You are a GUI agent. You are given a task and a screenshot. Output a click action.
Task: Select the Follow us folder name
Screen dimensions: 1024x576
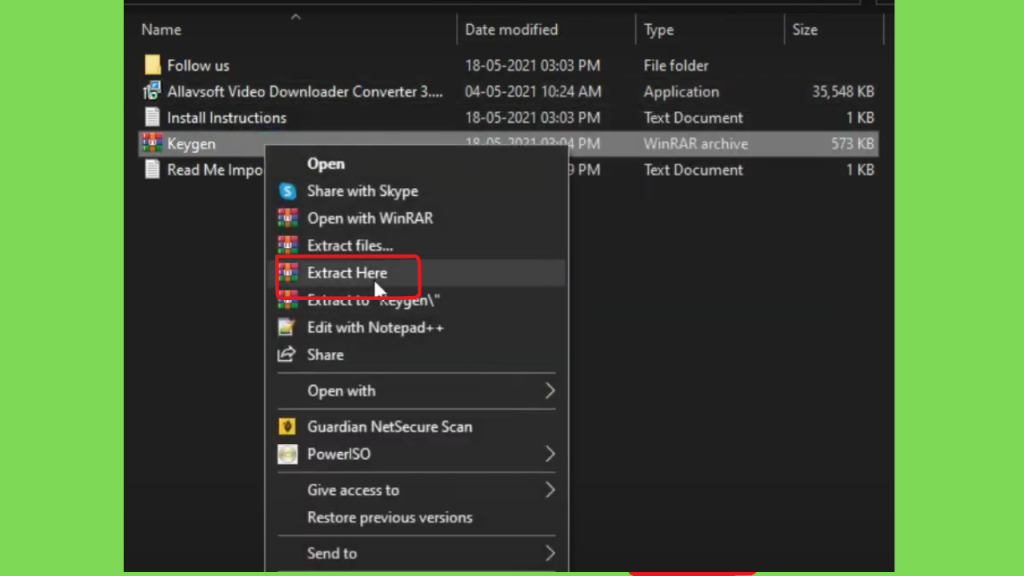198,65
